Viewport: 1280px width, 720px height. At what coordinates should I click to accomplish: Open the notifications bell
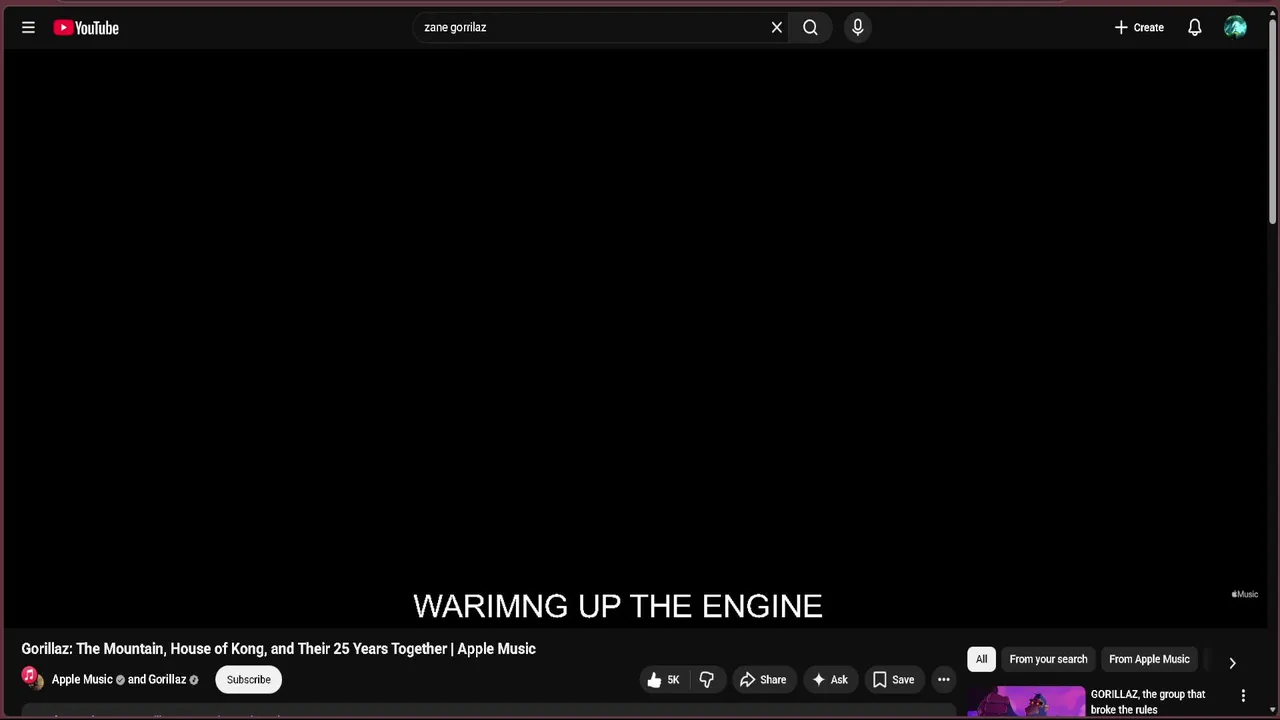point(1195,28)
